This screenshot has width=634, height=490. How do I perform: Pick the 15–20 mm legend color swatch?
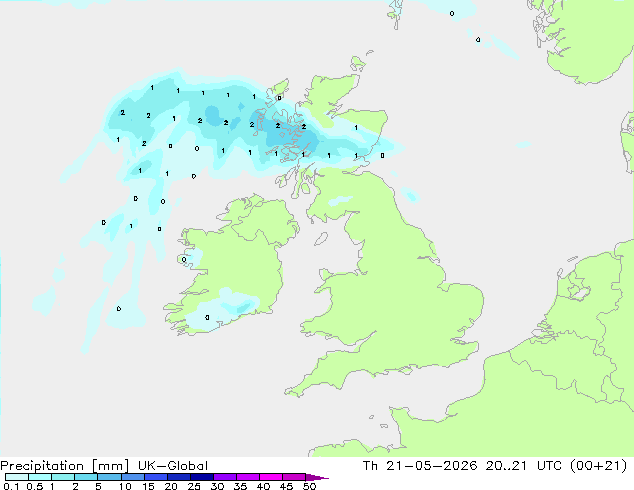click(156, 477)
